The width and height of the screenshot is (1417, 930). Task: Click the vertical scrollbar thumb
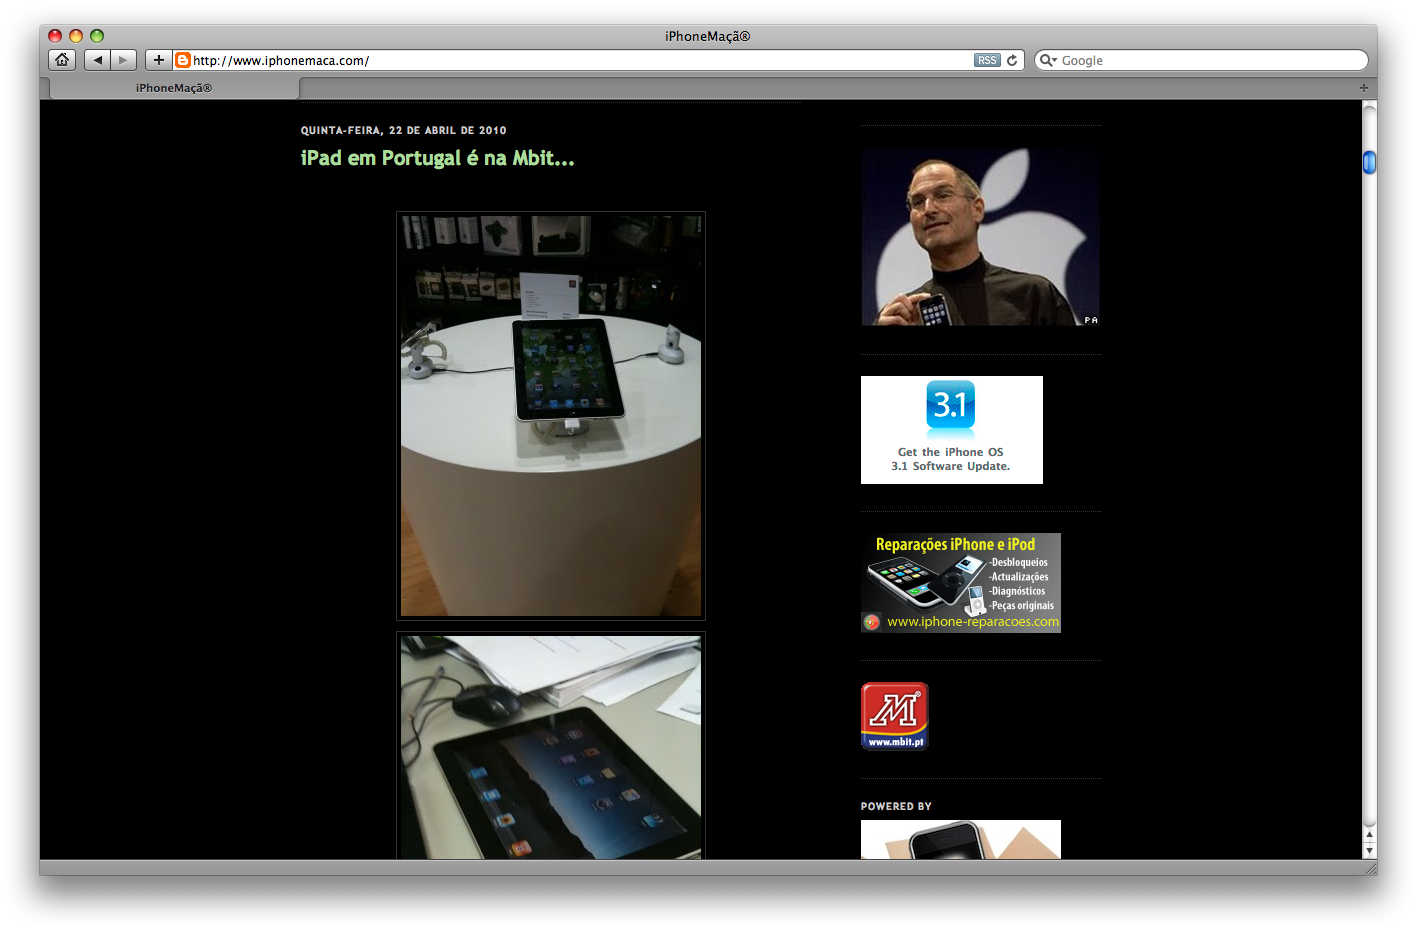[1370, 162]
